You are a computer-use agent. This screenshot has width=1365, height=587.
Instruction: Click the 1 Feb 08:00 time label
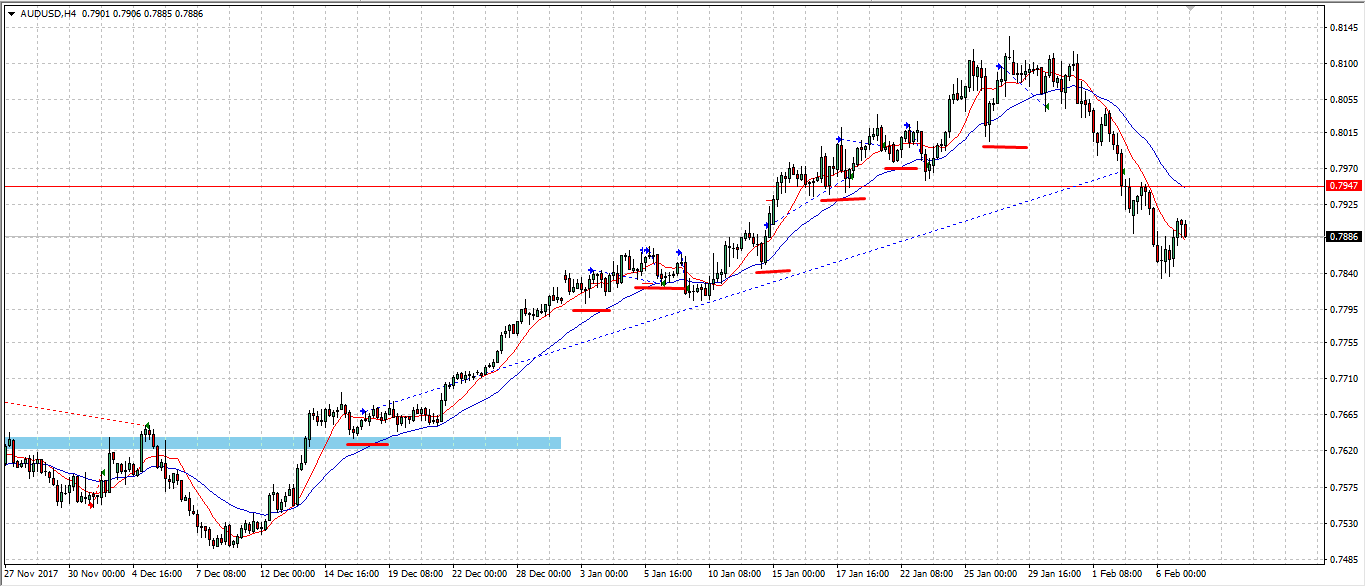[x=1118, y=574]
